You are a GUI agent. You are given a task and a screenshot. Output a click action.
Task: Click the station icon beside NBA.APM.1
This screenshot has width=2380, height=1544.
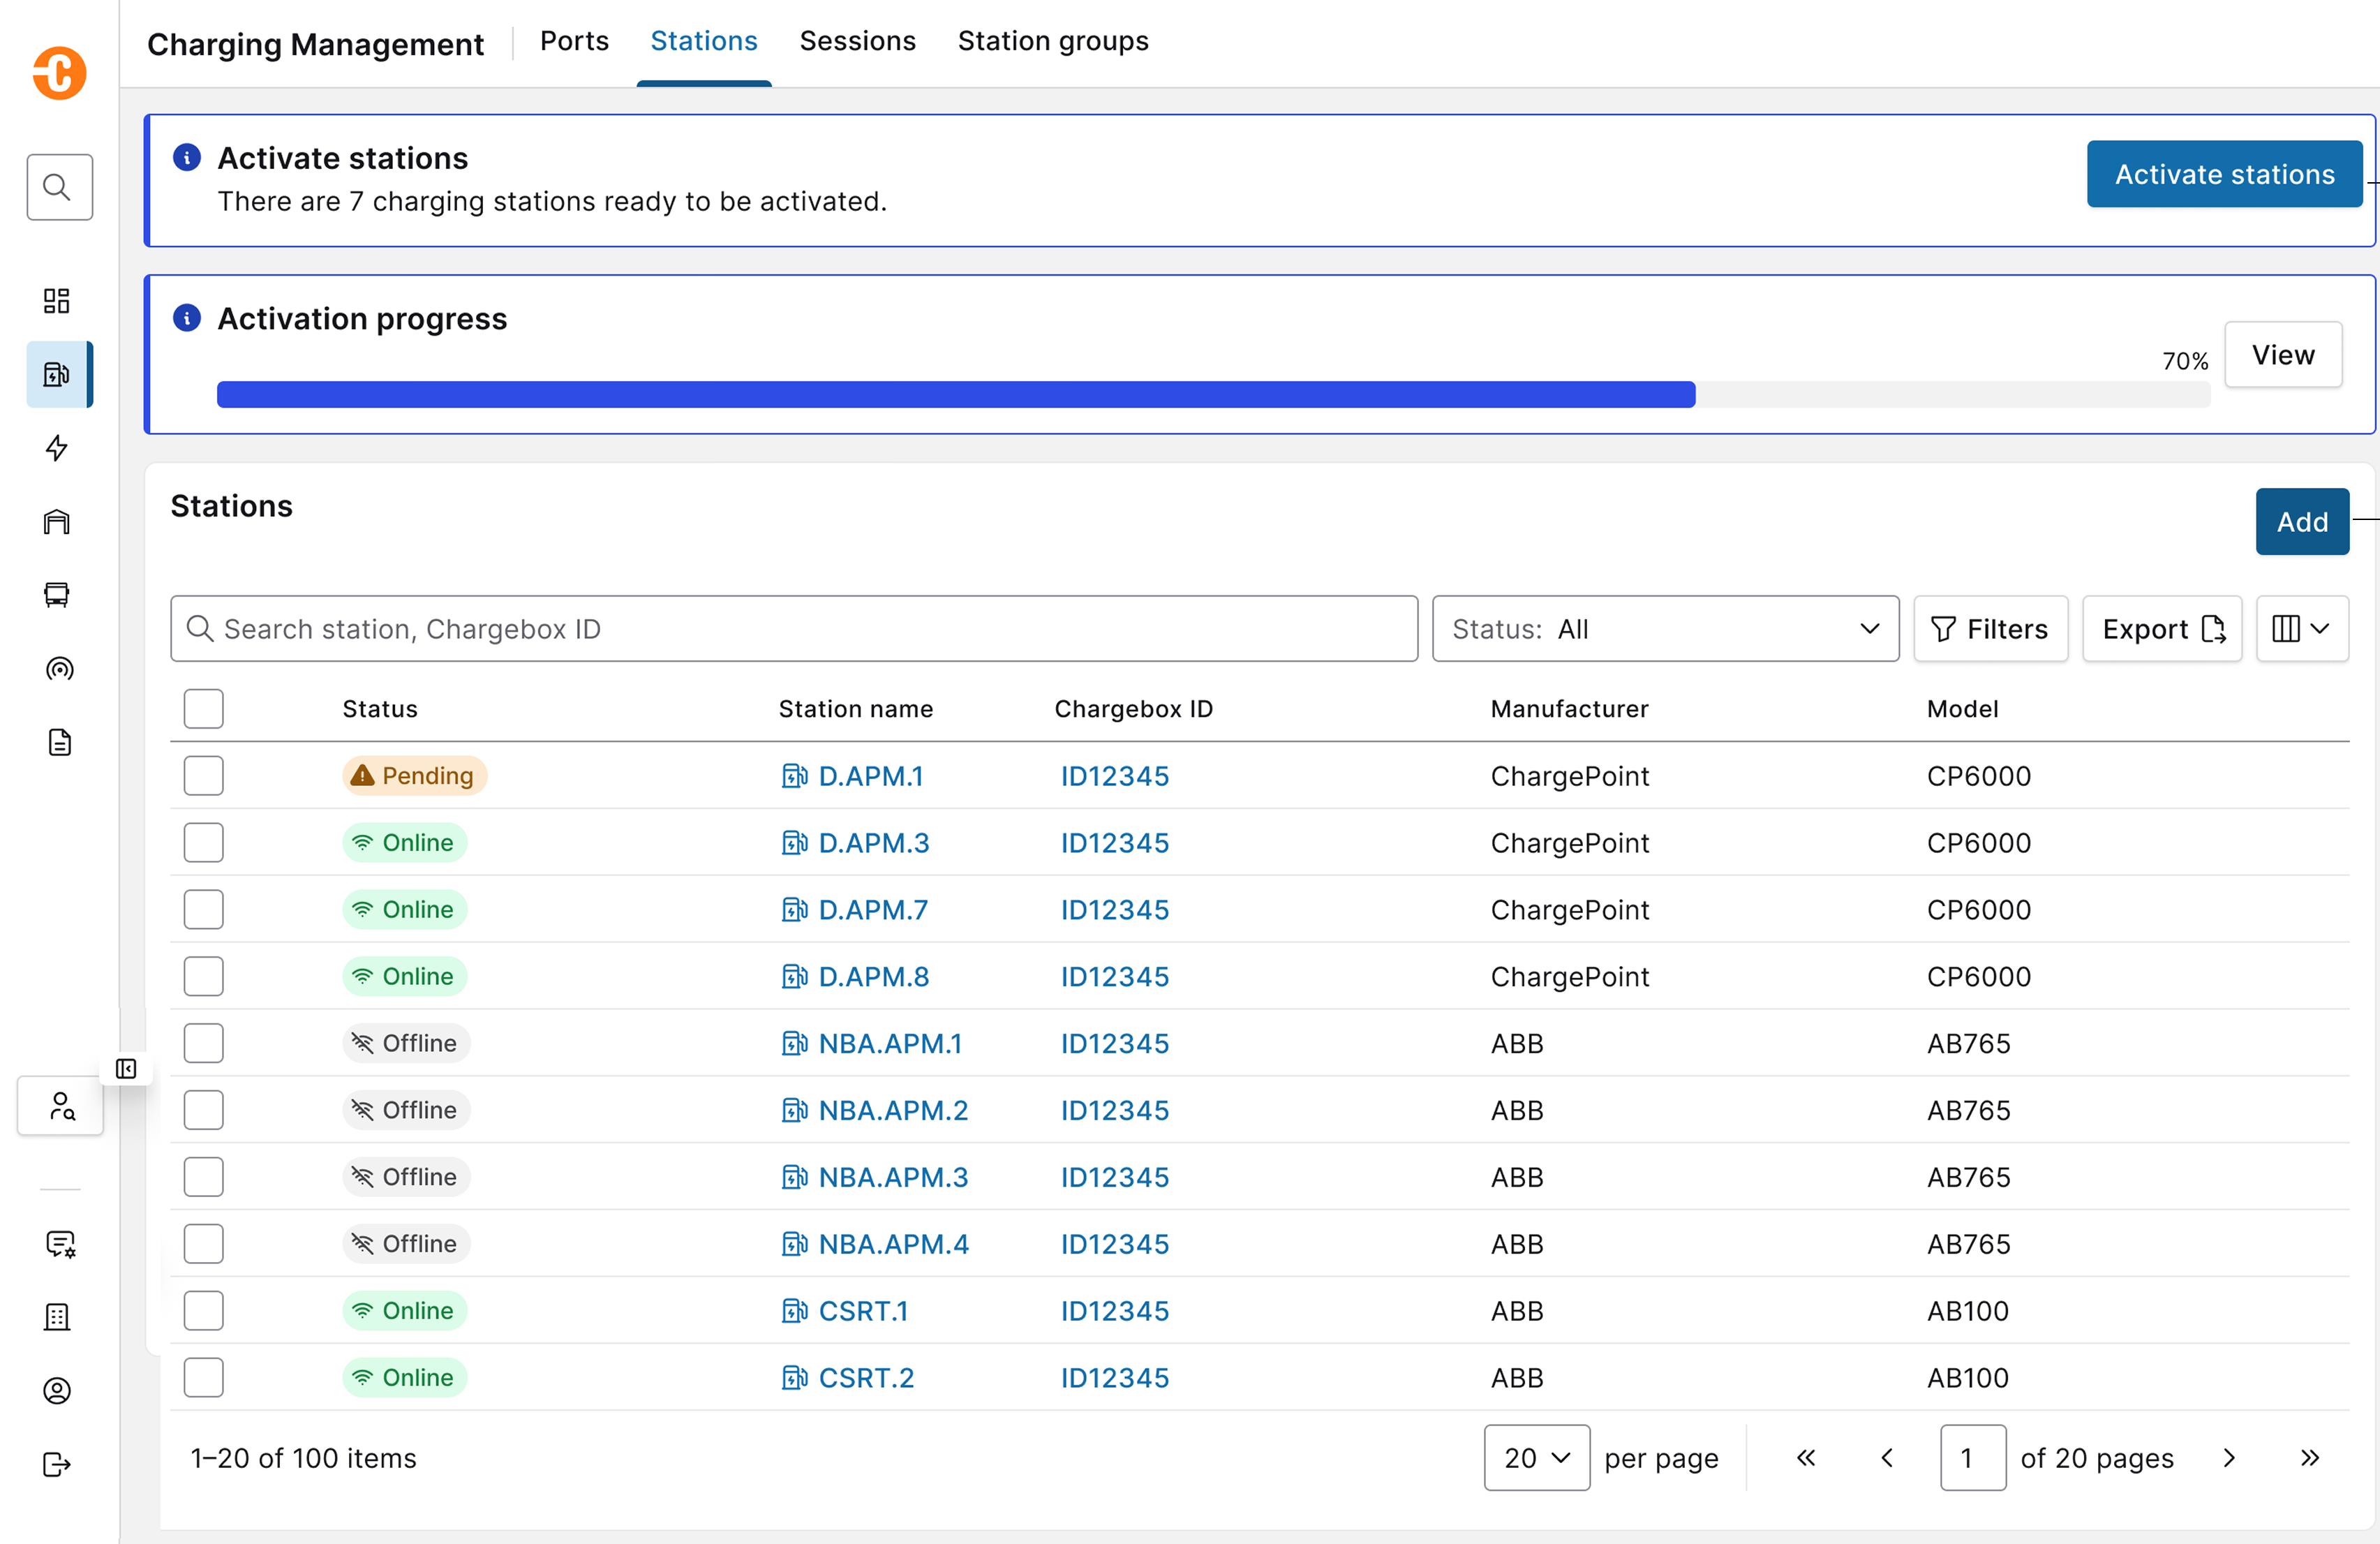click(x=794, y=1043)
